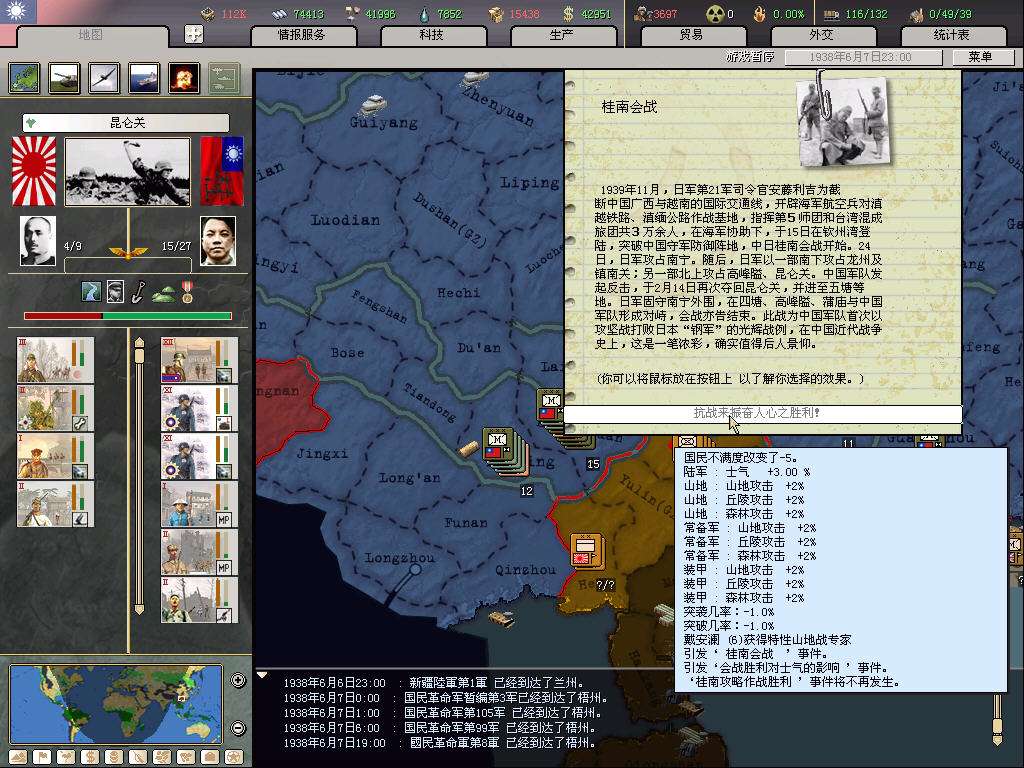Switch to political map mode (flag icon)
The image size is (1024, 768).
pyautogui.click(x=42, y=757)
